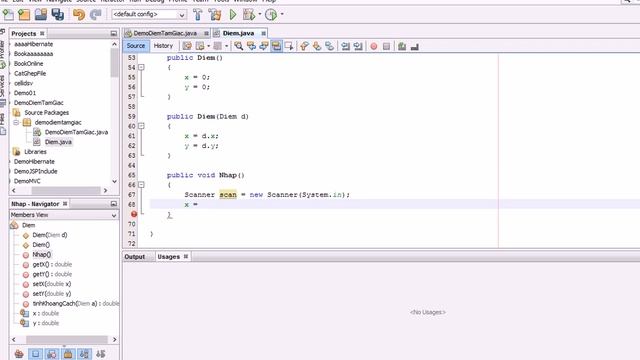Collapse the code fold at line 60
This screenshot has height=360, width=640.
(x=141, y=126)
